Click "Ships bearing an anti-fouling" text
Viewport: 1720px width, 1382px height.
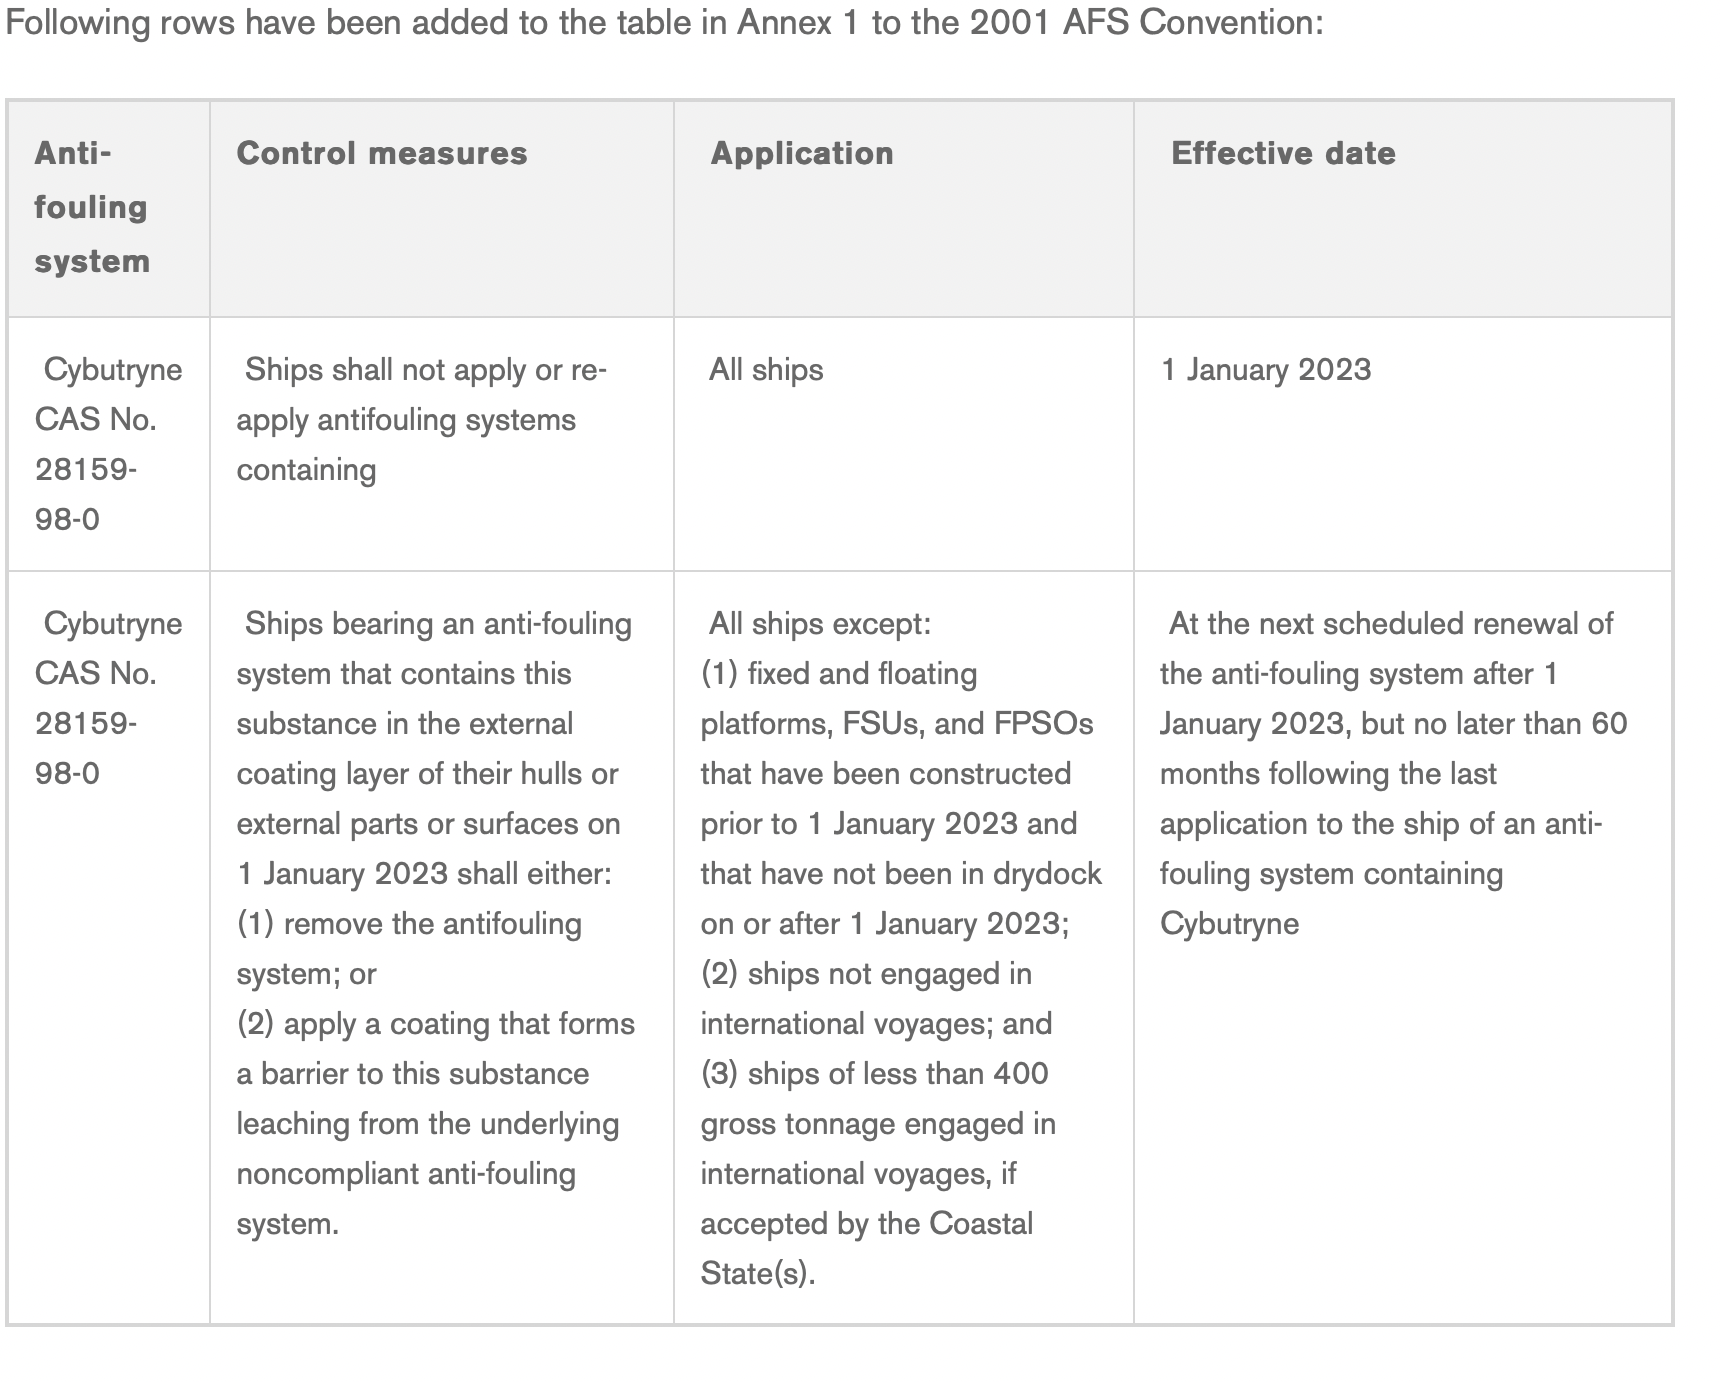[x=438, y=624]
